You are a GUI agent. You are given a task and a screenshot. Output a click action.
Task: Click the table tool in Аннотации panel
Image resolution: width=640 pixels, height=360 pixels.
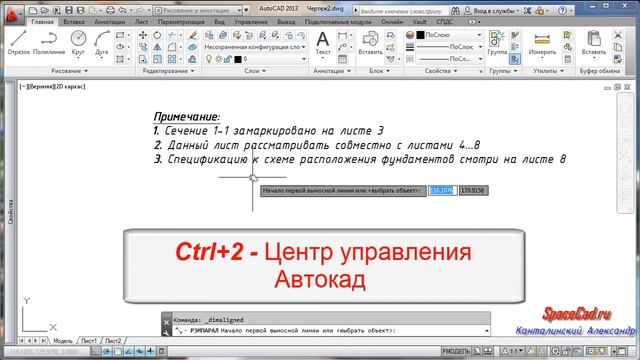pos(342,59)
